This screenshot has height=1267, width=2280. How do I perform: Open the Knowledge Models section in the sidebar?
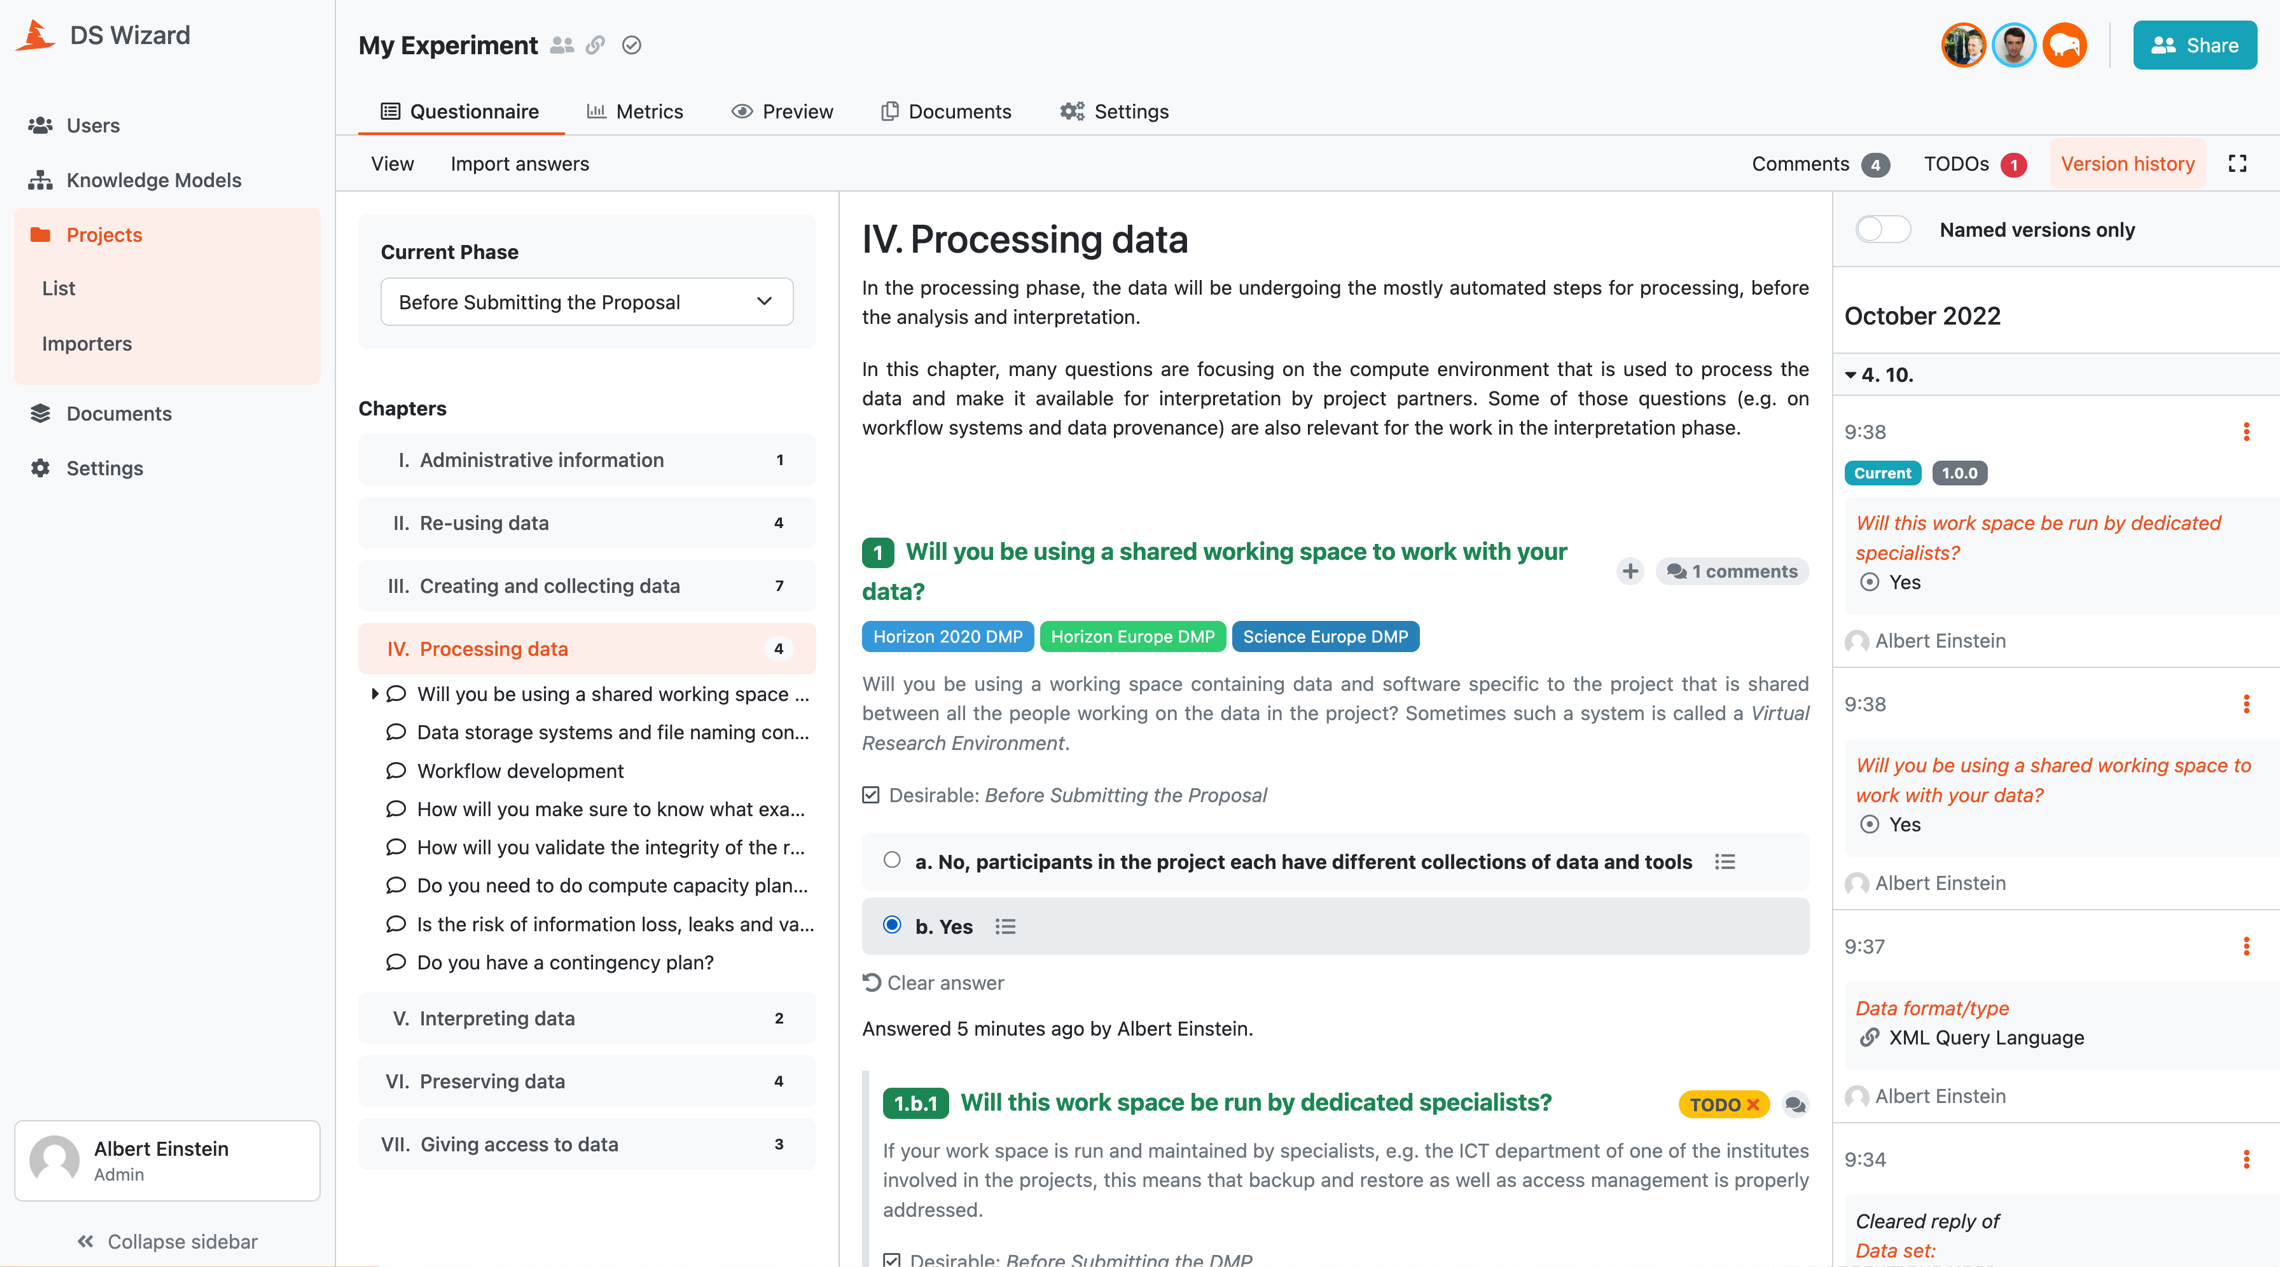click(154, 180)
